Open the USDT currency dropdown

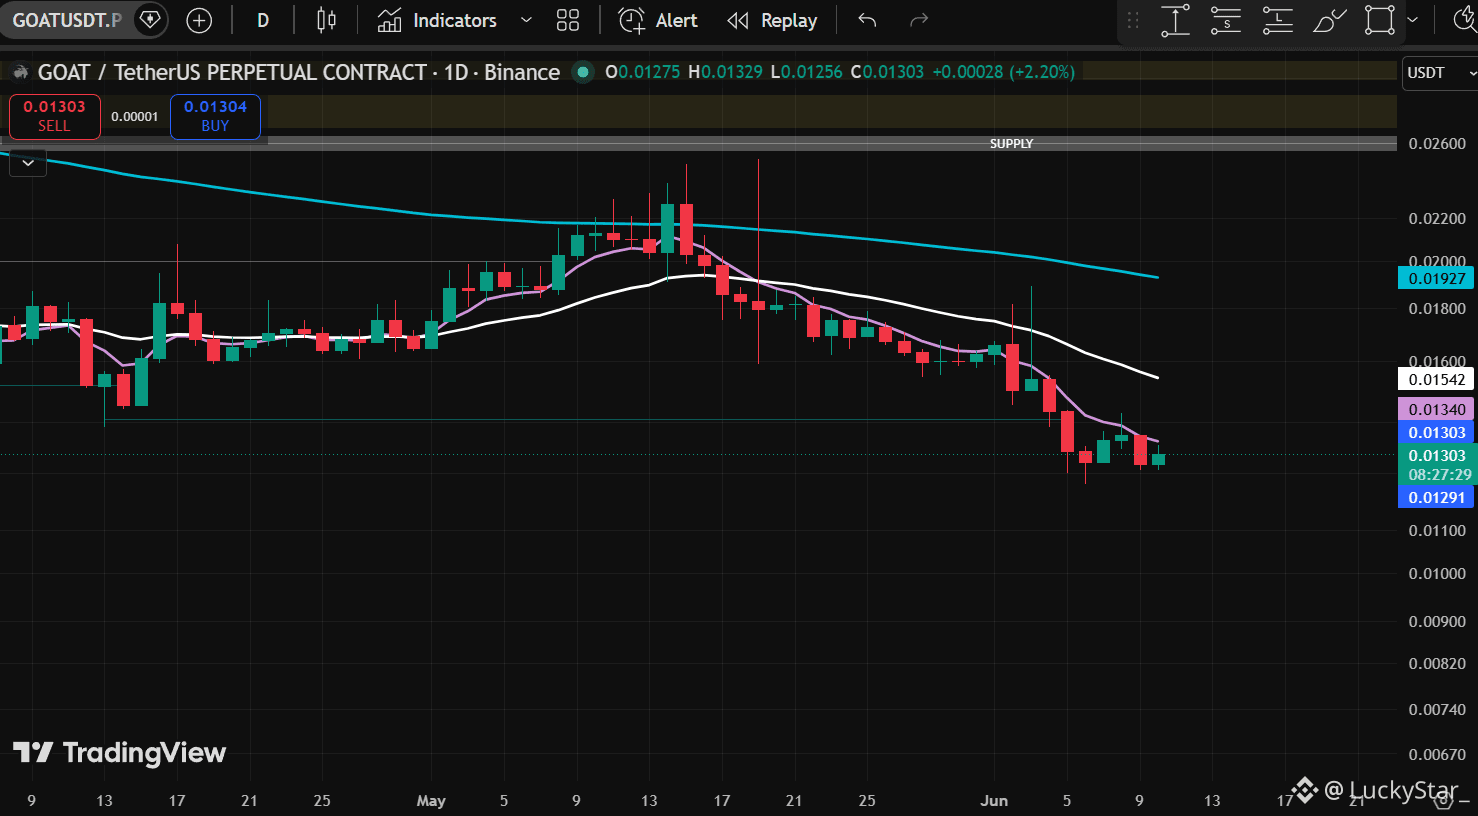pyautogui.click(x=1439, y=72)
